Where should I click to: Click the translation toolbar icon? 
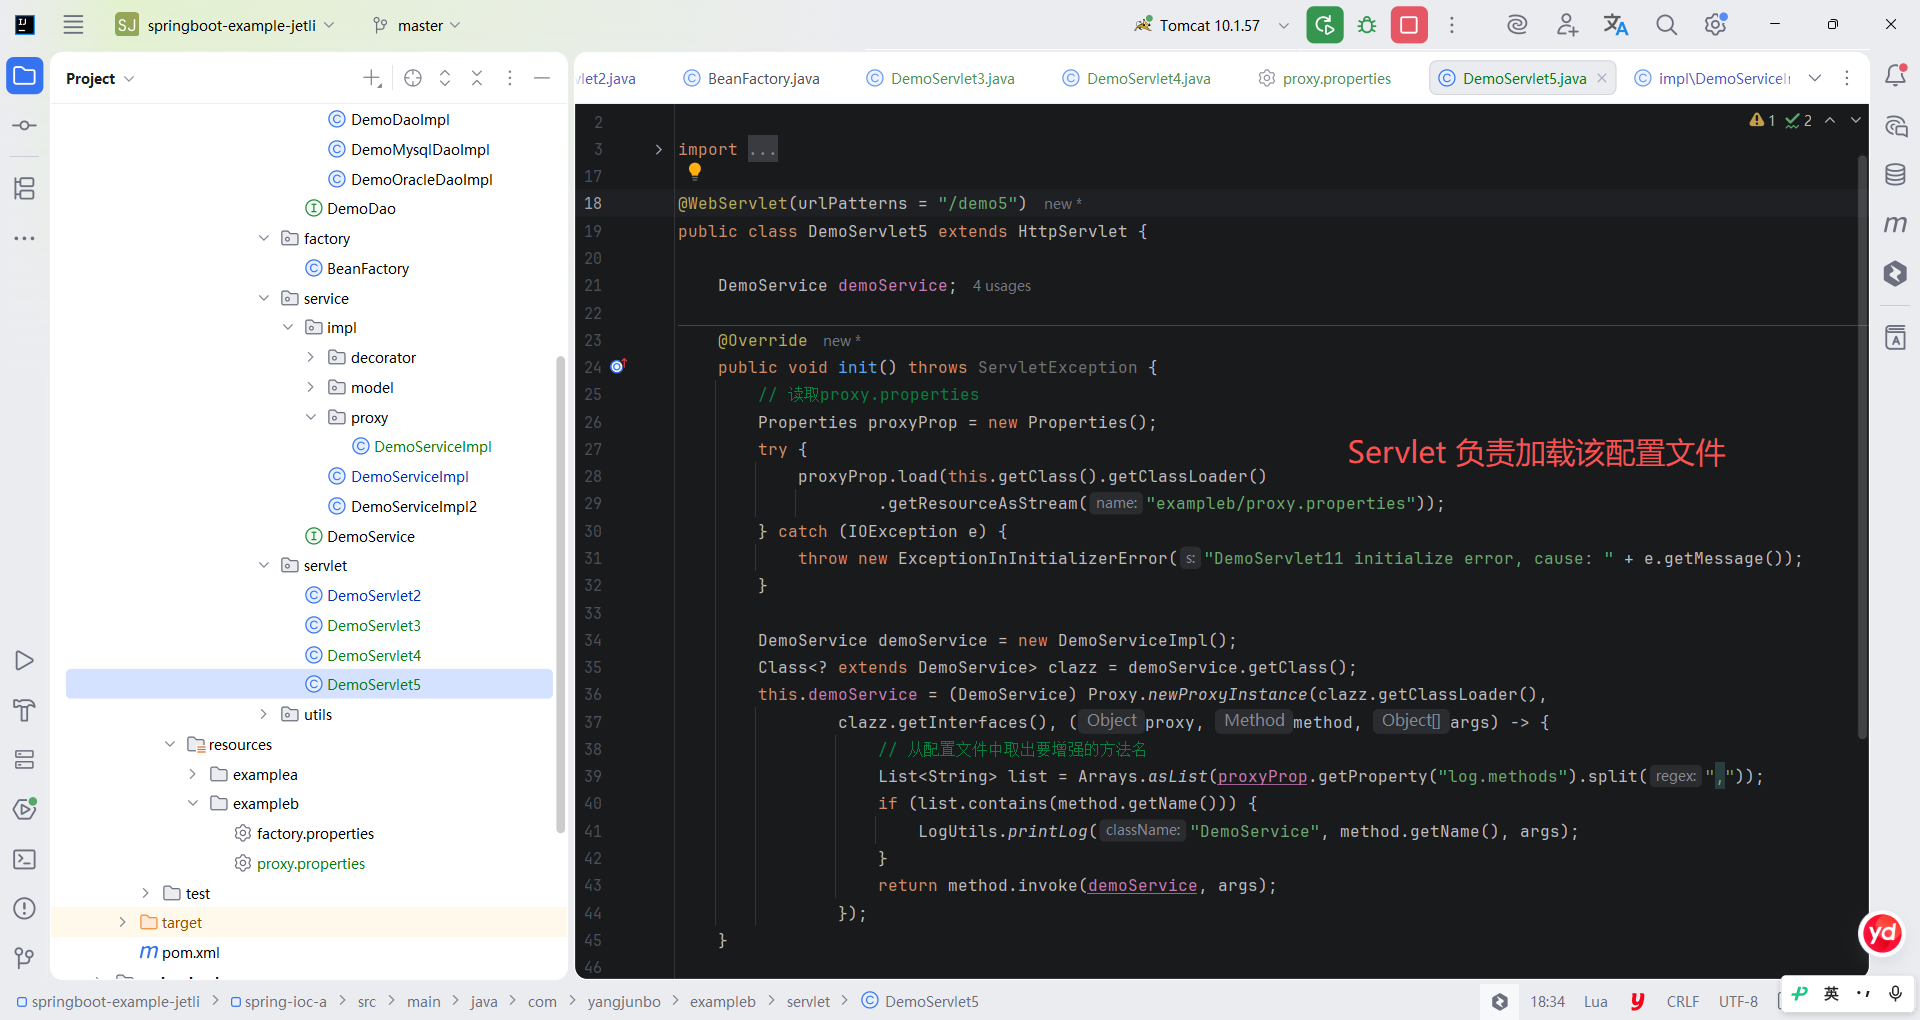coord(1616,25)
